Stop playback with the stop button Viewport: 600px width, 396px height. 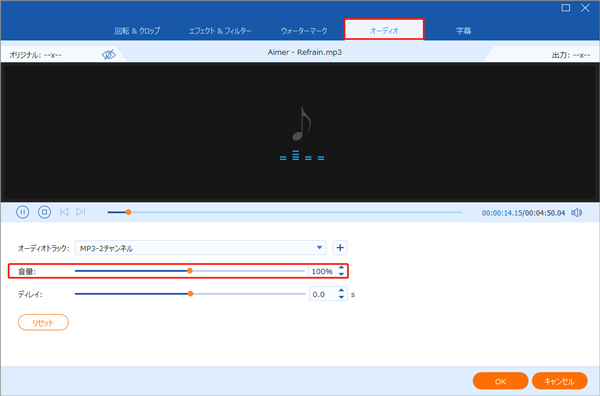pos(44,212)
